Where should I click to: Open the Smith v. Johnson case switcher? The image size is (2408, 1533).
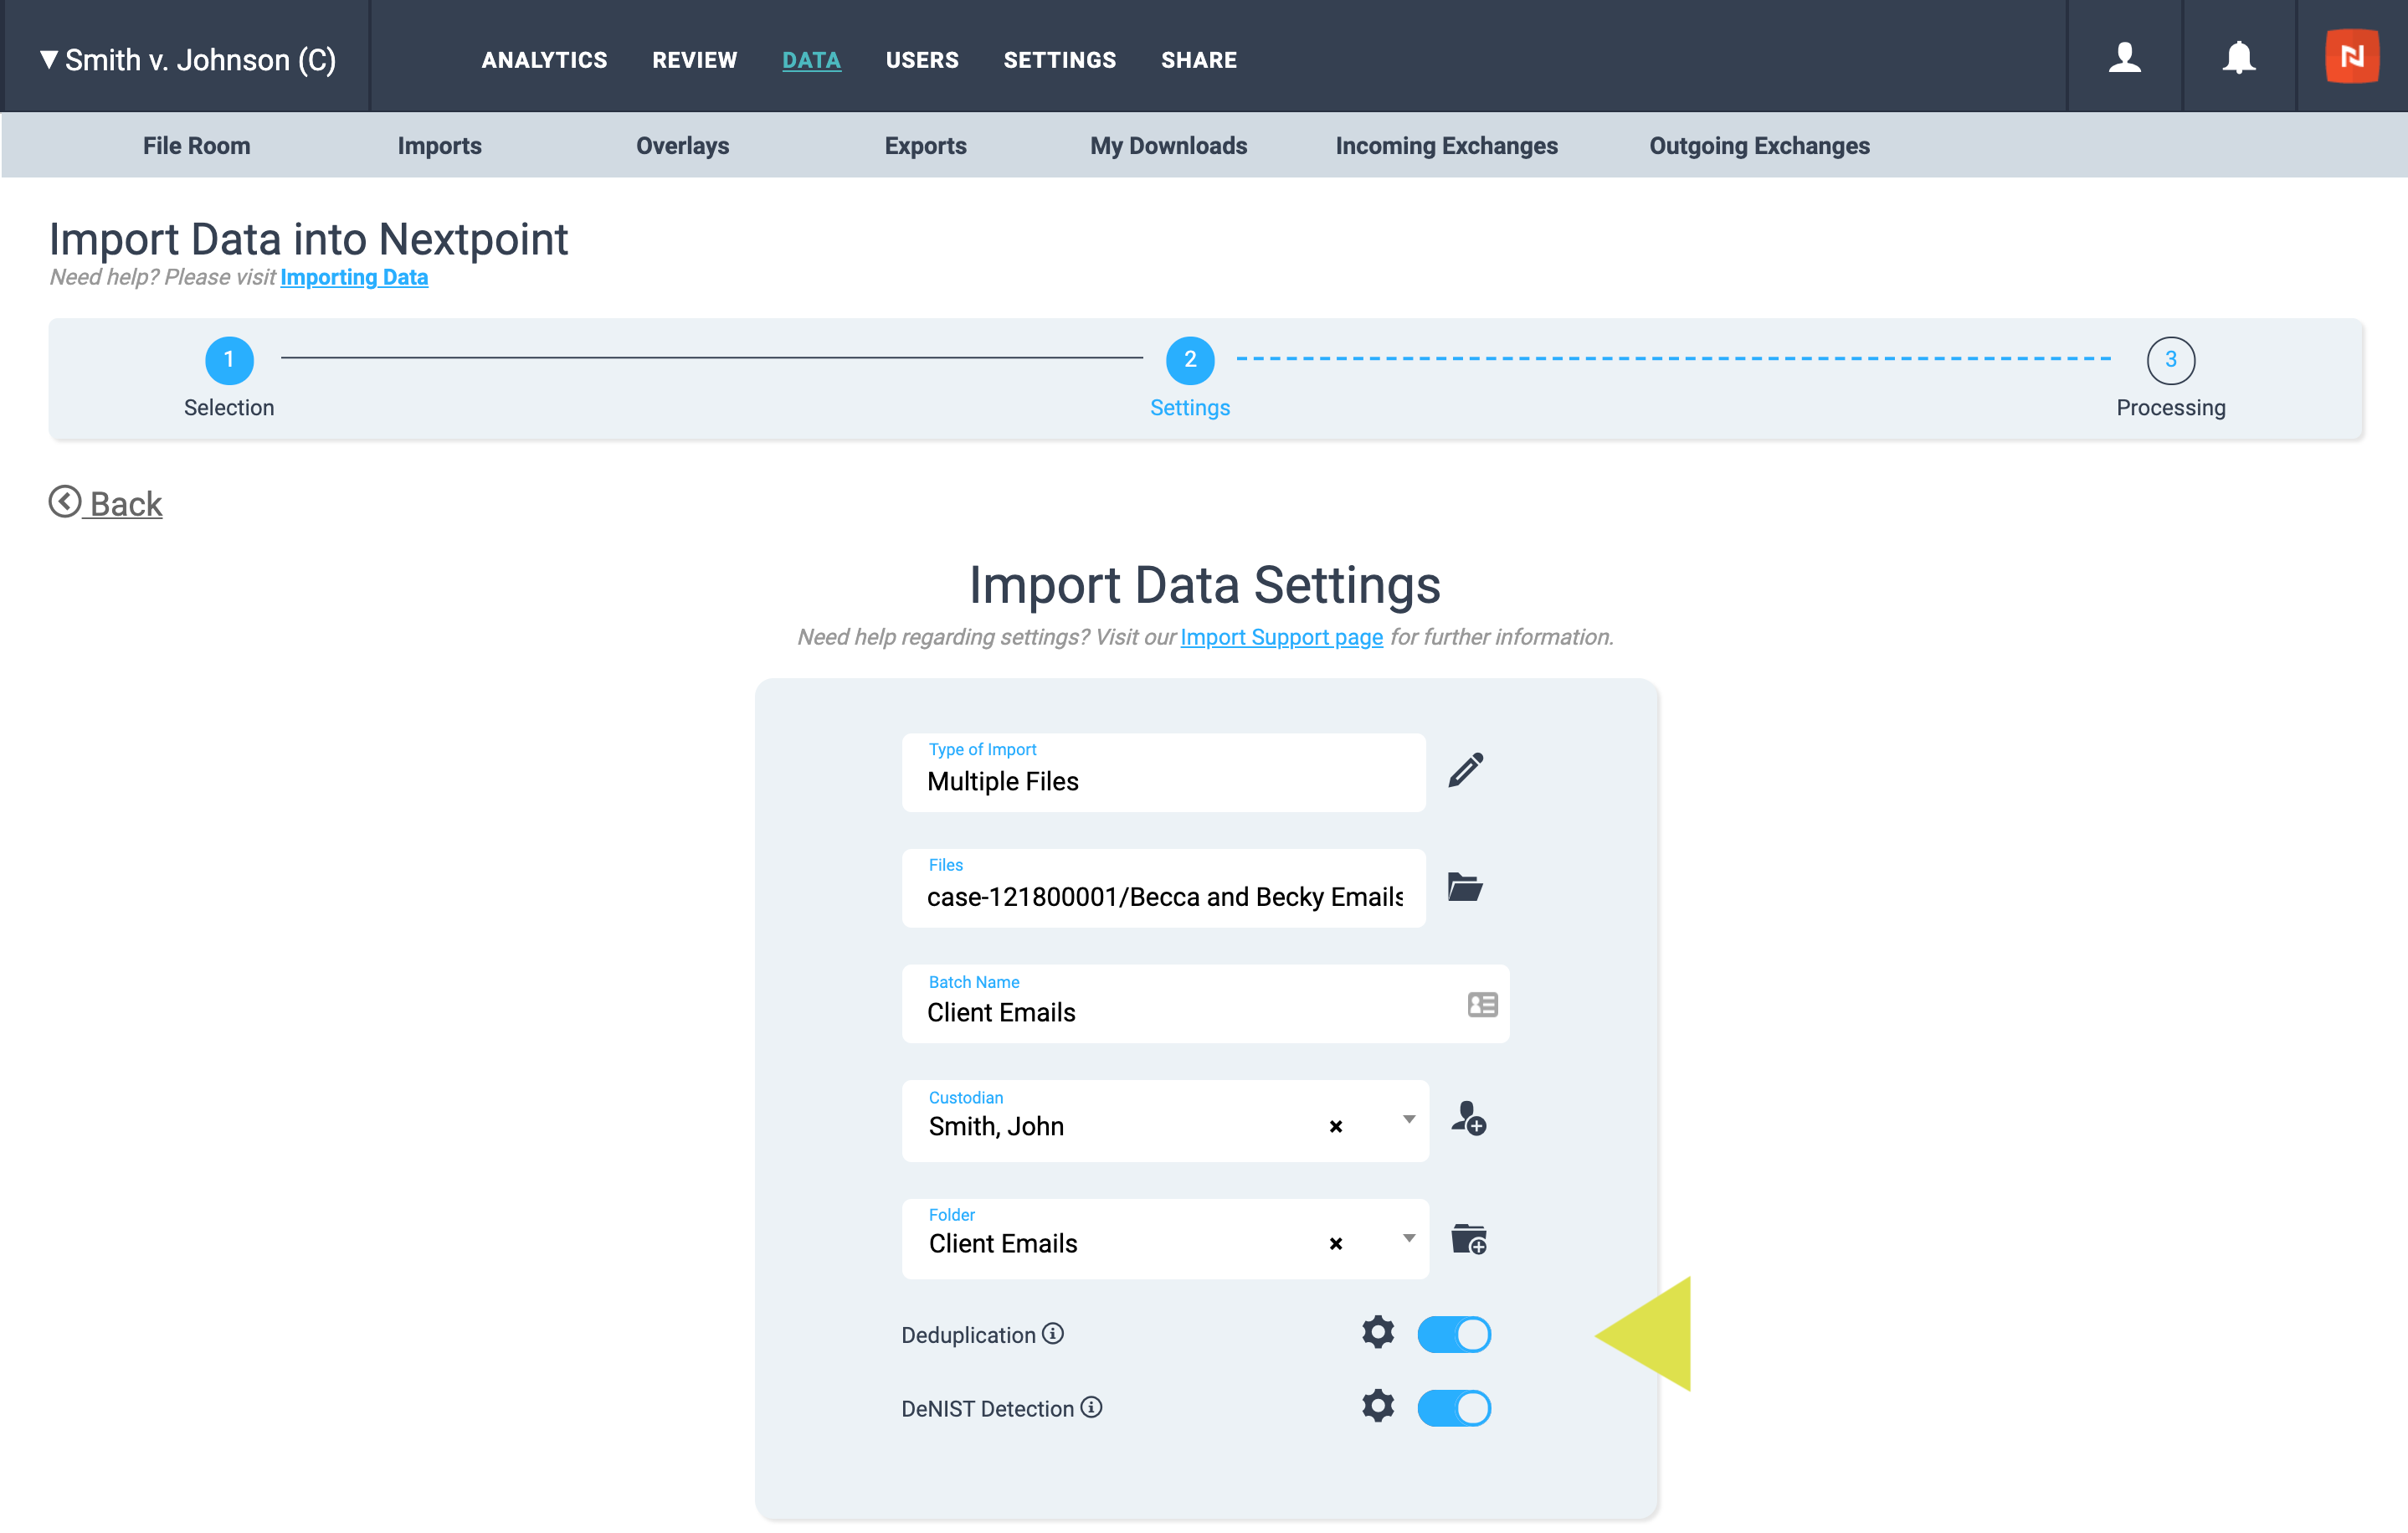pos(188,60)
